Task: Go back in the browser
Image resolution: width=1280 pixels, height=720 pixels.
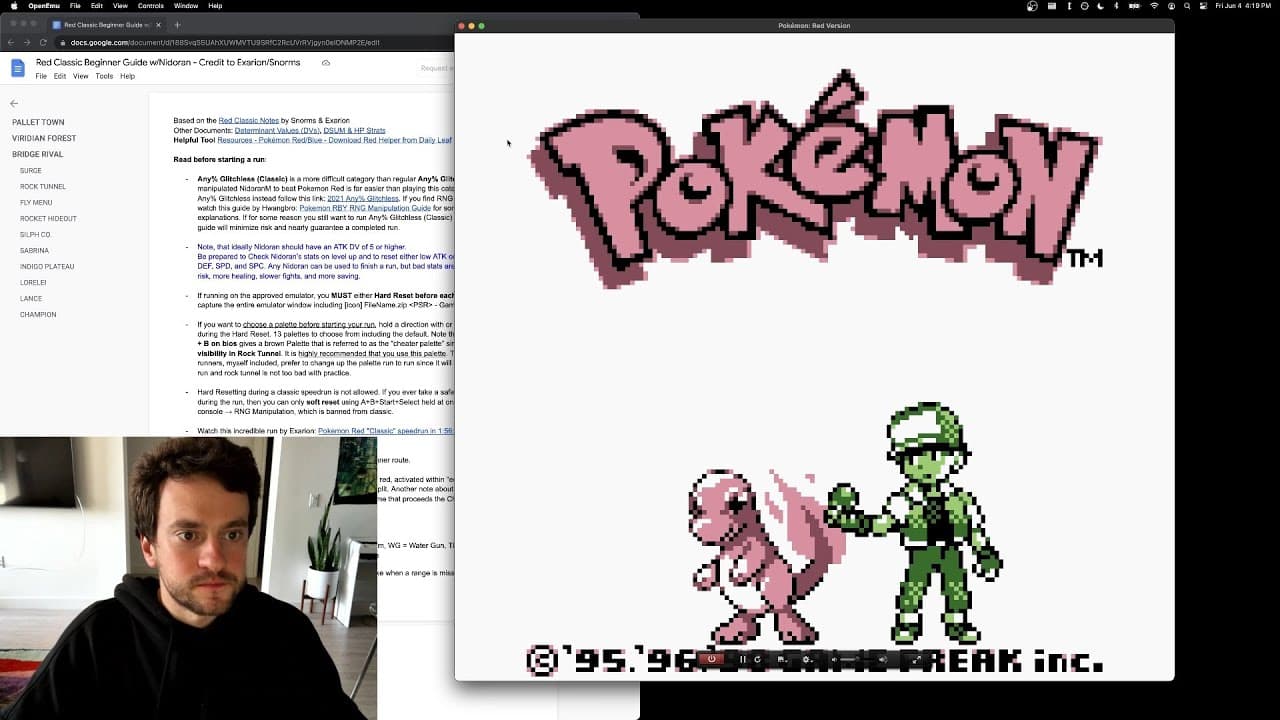Action: coord(12,43)
